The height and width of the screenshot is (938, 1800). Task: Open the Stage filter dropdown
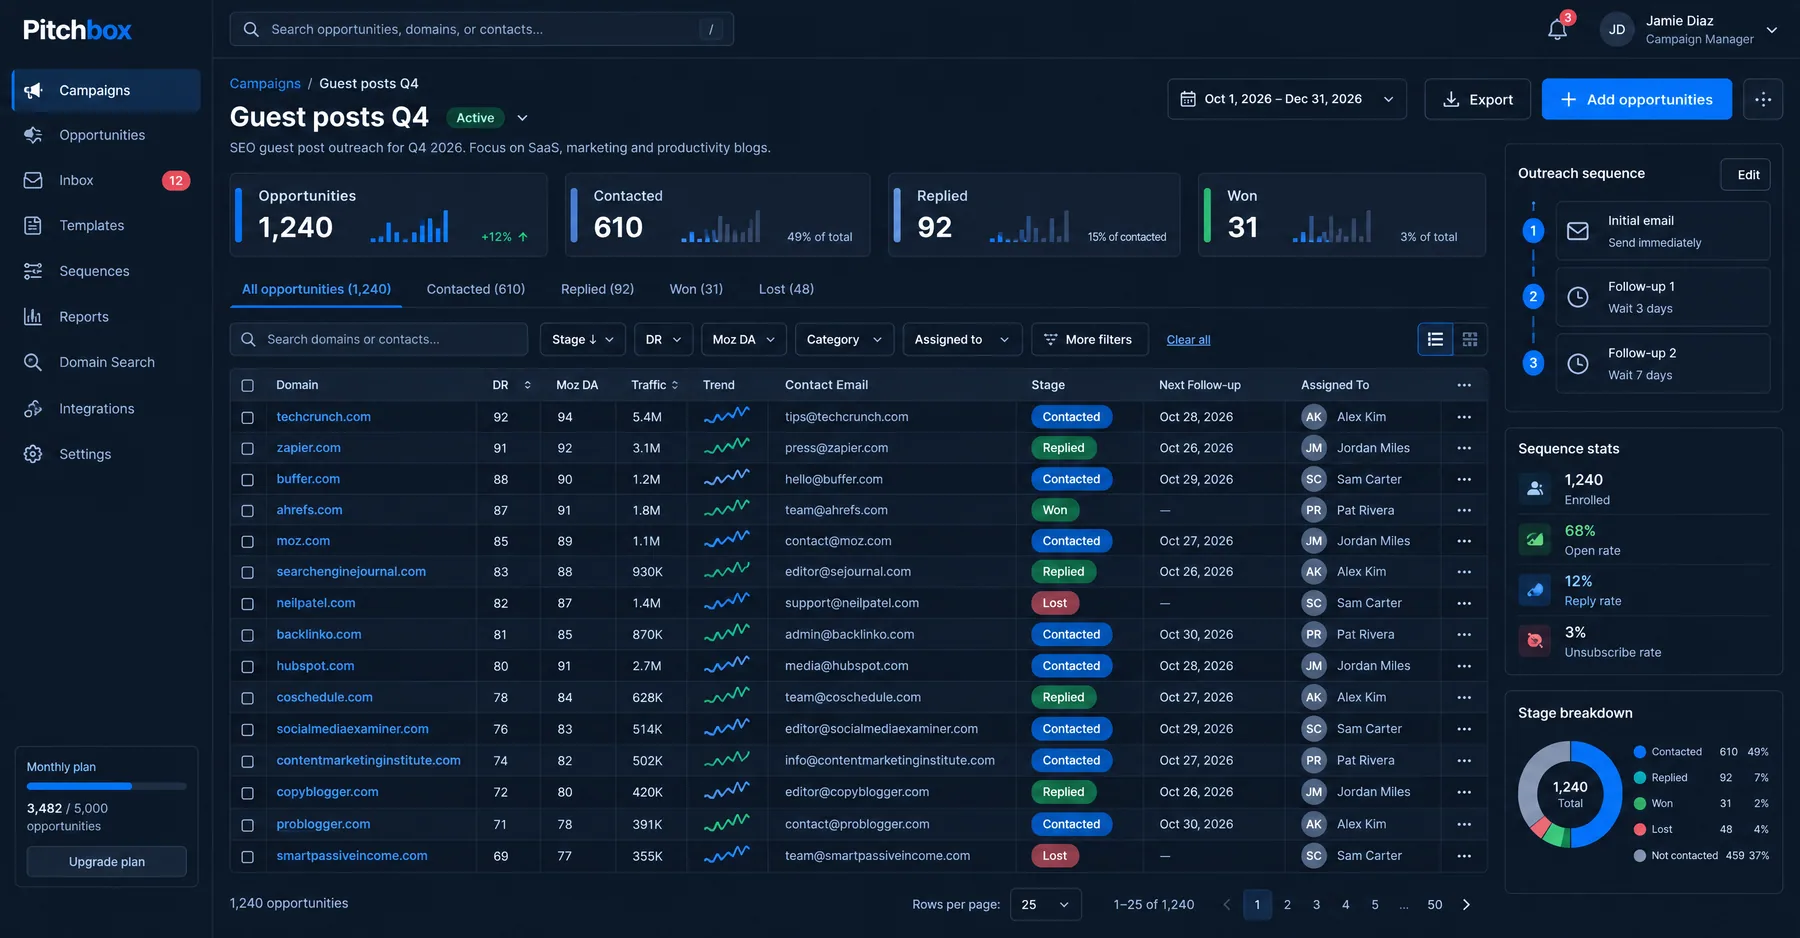pos(583,340)
